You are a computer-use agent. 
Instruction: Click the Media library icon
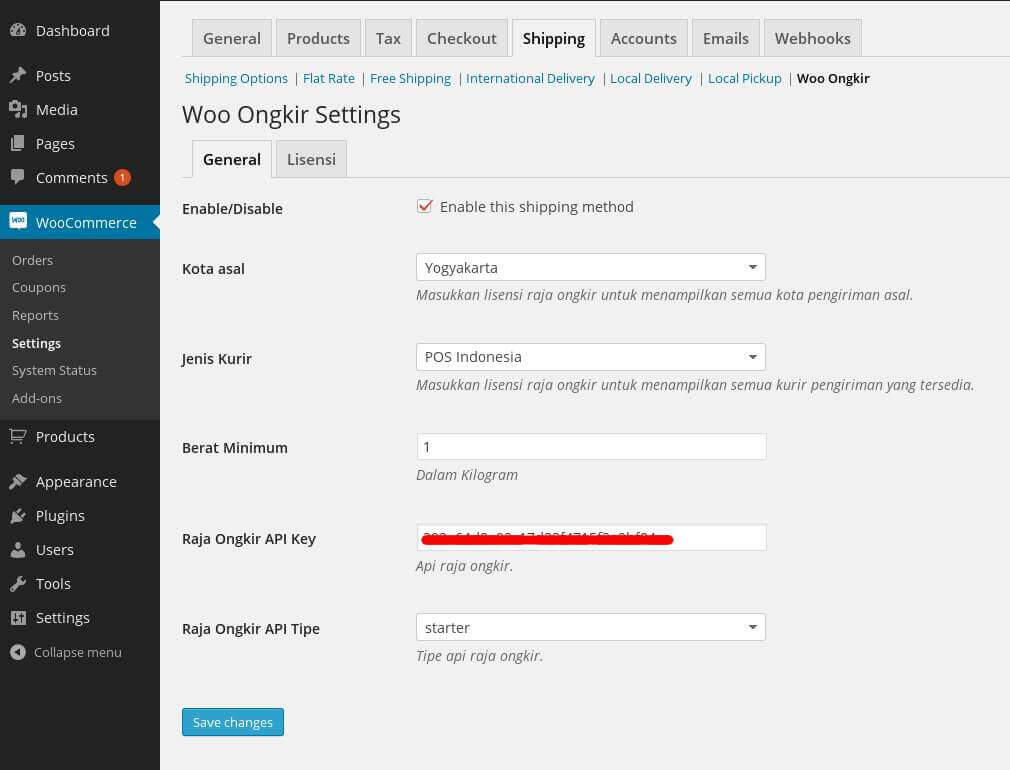18,110
